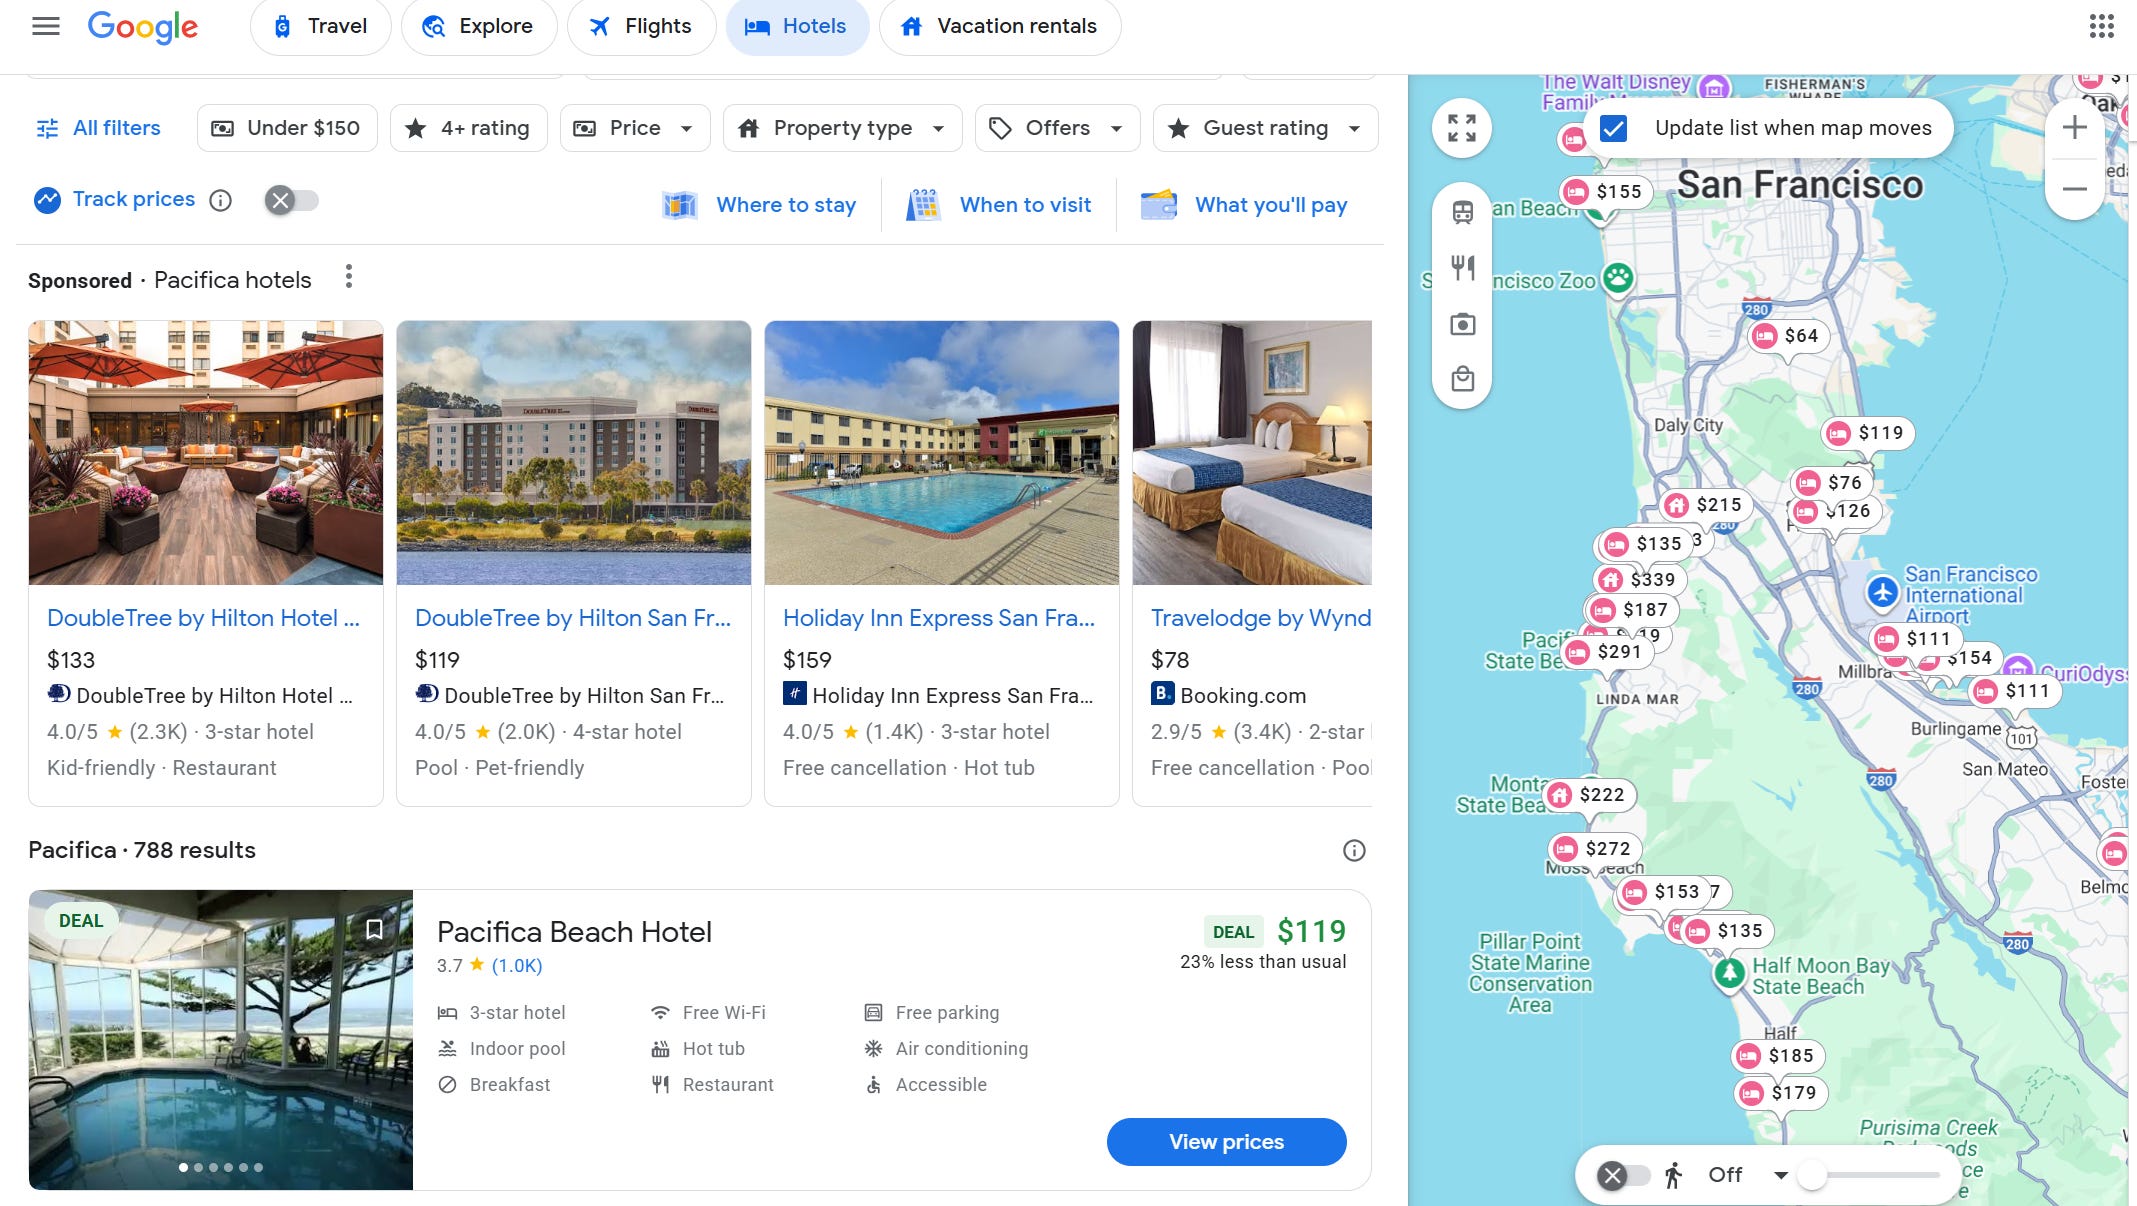
Task: Show restaurants on the map
Action: click(1462, 267)
